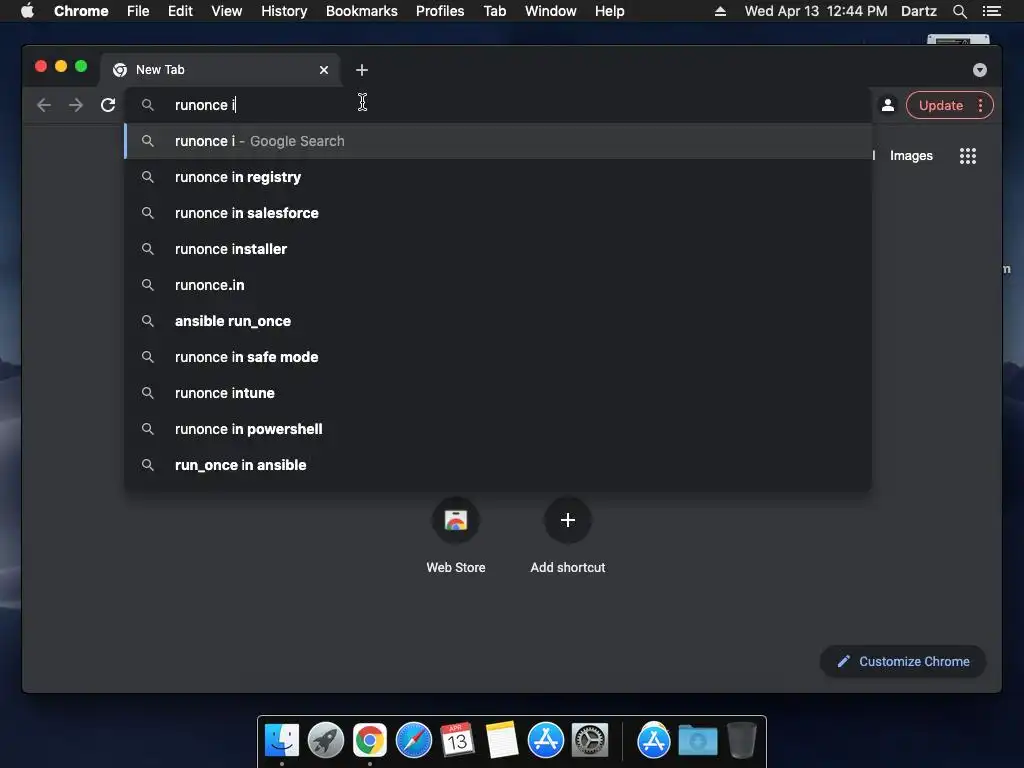Click the date and time in menu bar
This screenshot has width=1024, height=768.
coord(816,11)
